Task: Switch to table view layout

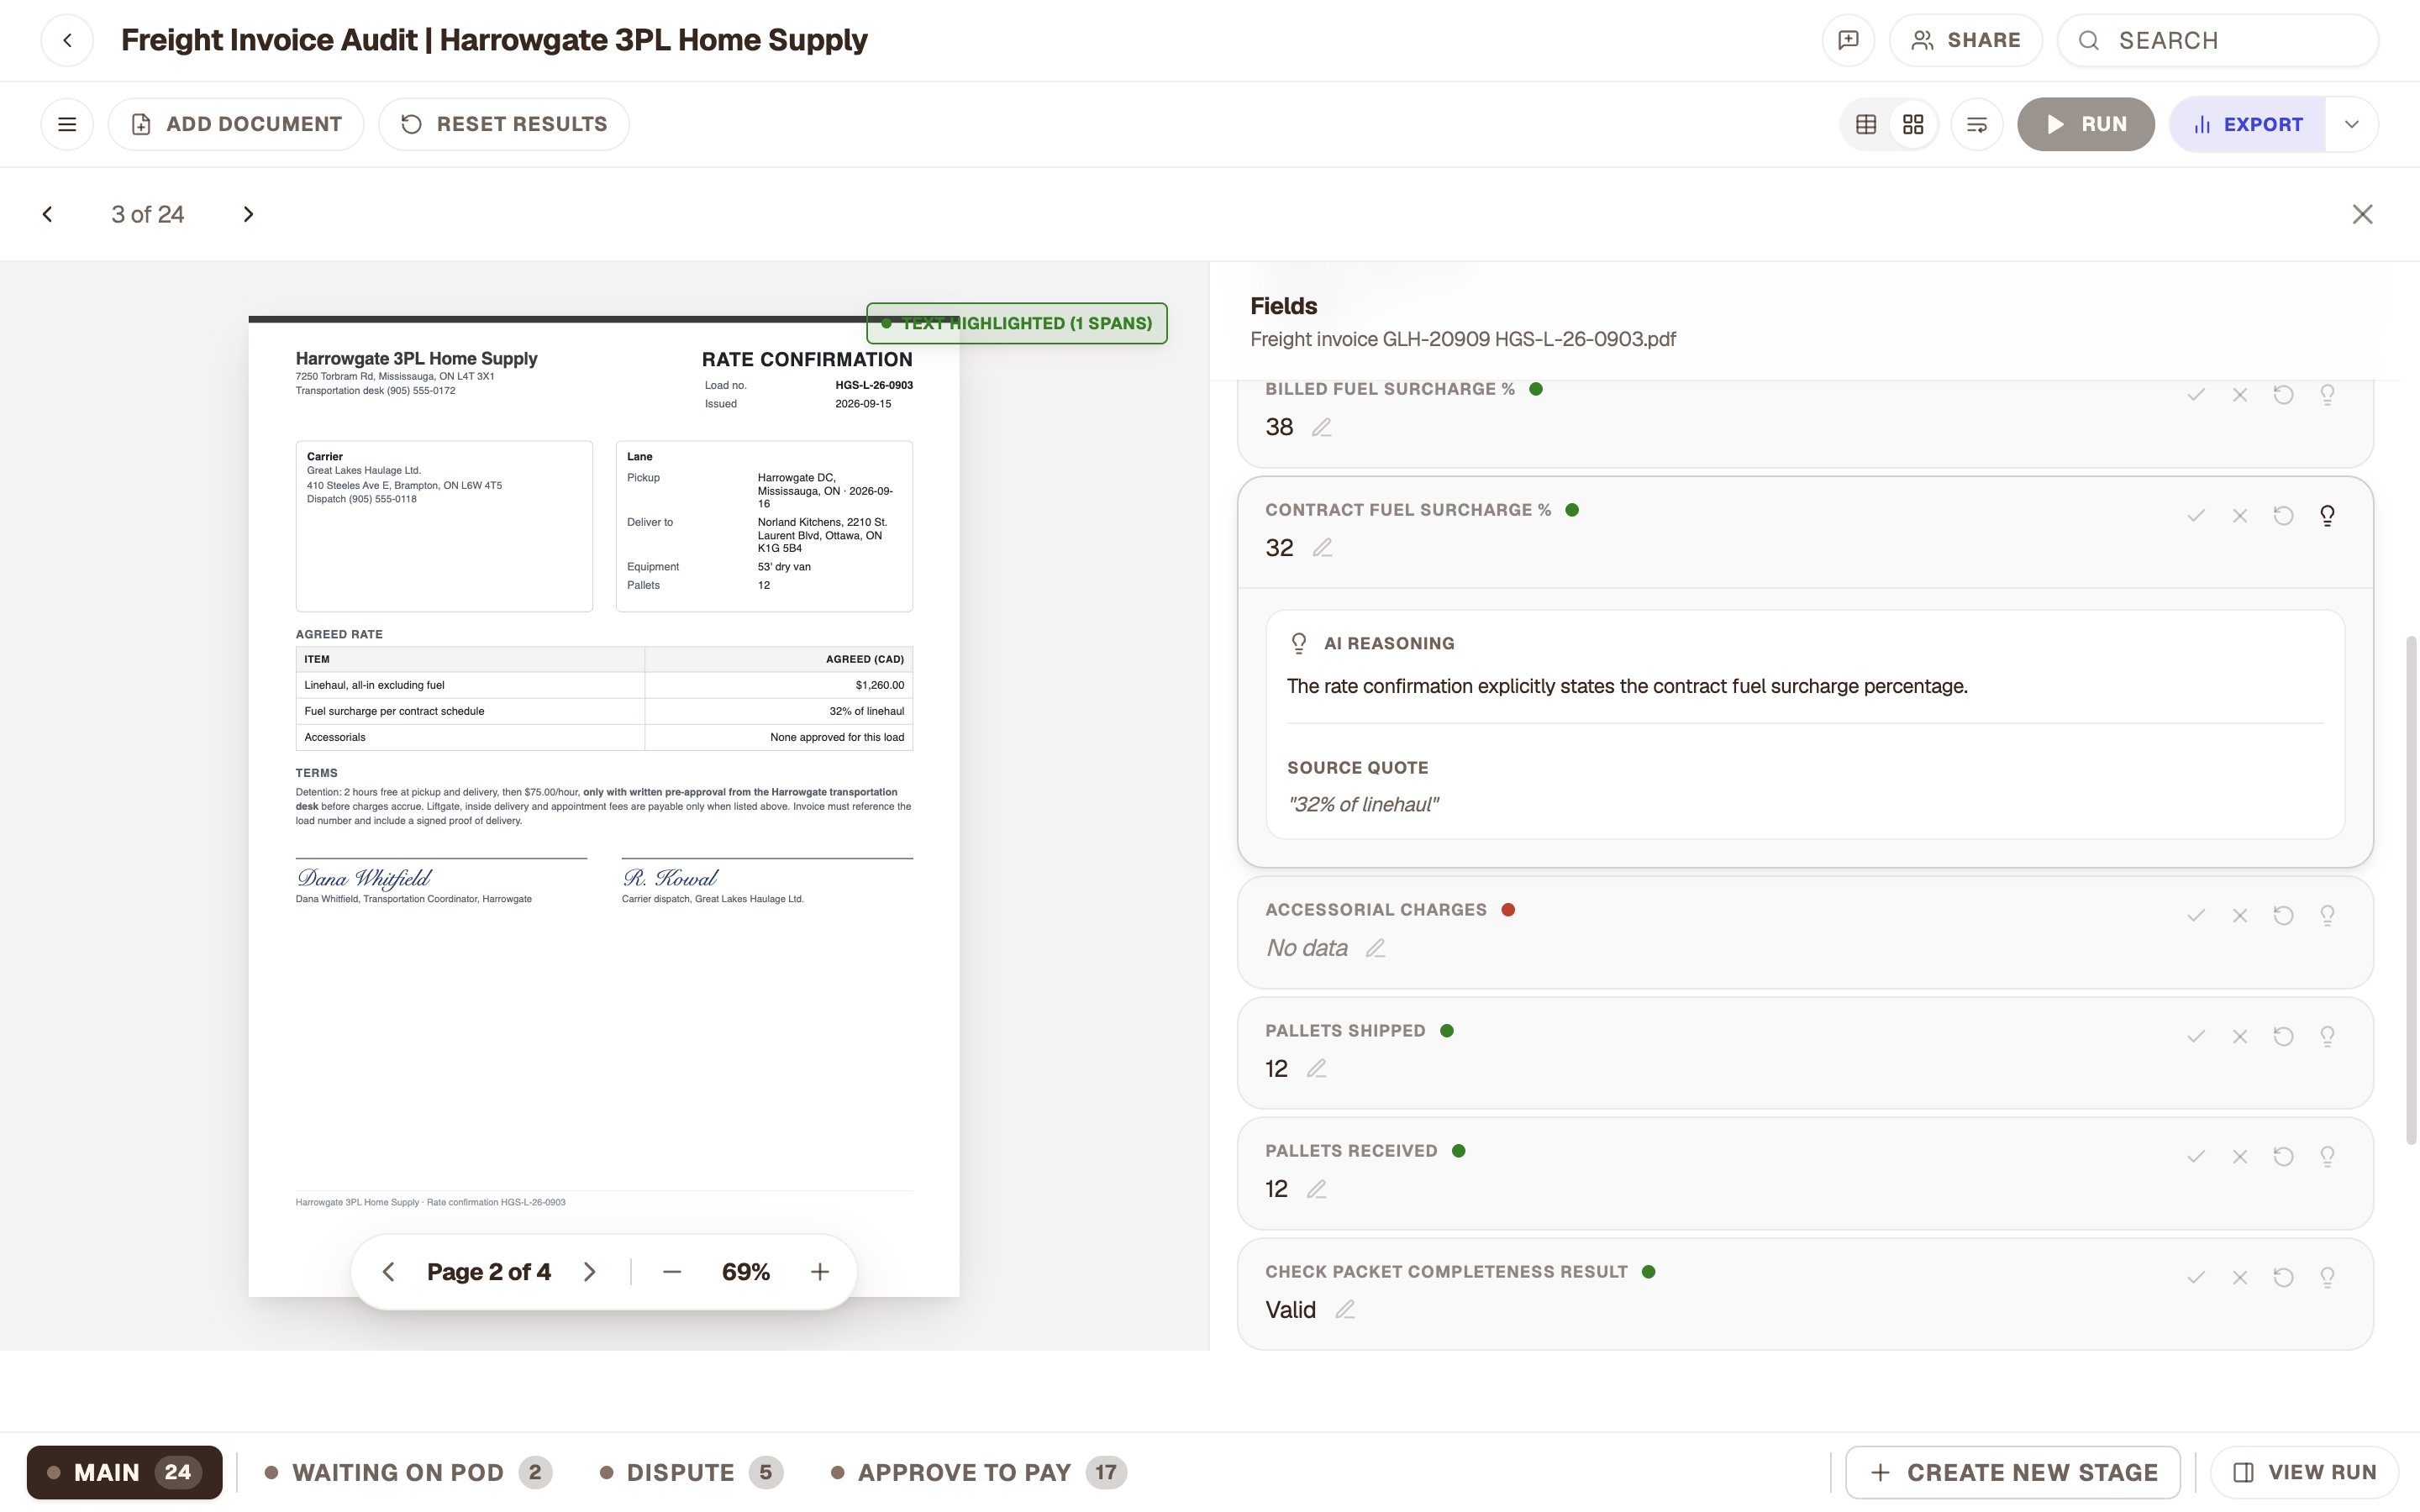Action: click(1866, 124)
